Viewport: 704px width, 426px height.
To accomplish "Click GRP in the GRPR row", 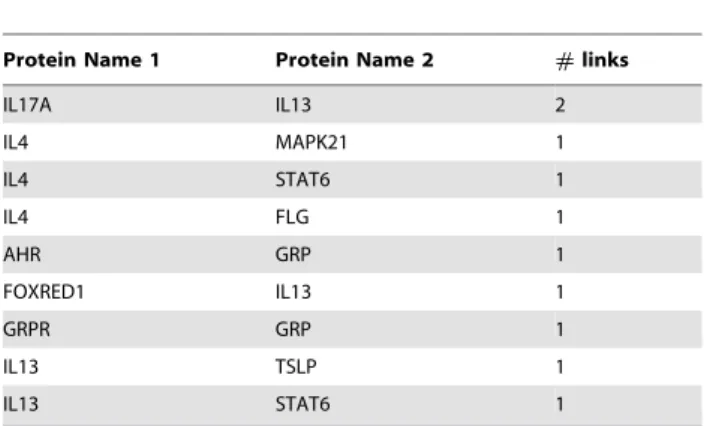I will 293,329.
